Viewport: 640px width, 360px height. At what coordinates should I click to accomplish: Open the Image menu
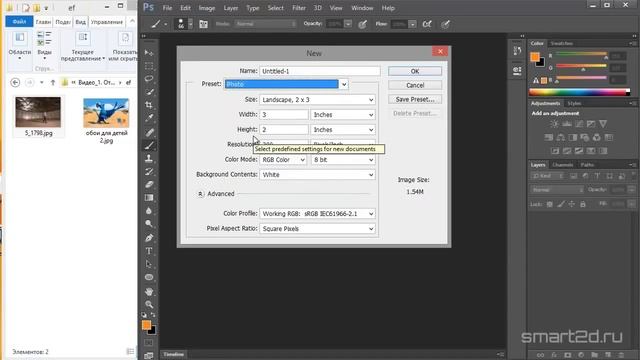(207, 8)
